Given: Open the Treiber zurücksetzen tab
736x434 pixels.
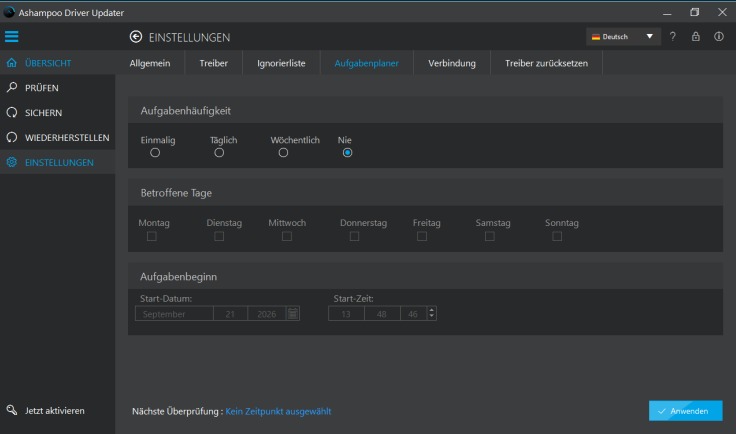Looking at the screenshot, I should 546,63.
